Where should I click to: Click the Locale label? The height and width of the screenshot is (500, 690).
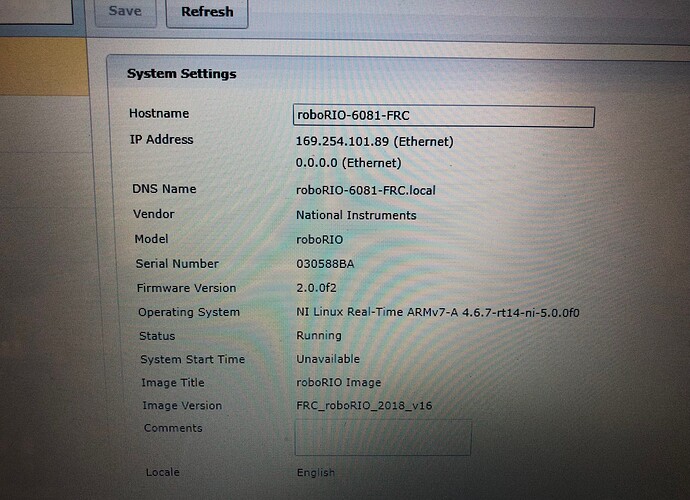(162, 472)
